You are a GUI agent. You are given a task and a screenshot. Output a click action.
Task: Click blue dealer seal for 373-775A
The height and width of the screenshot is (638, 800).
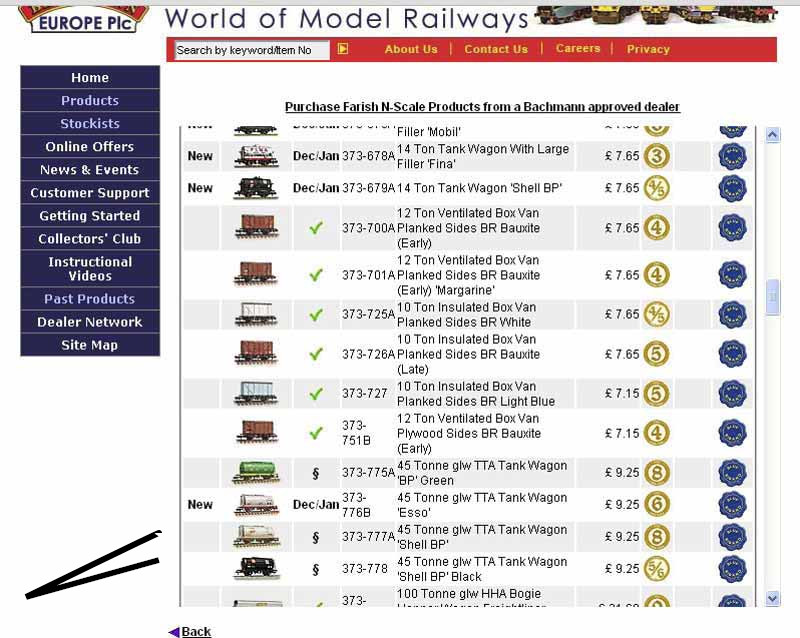tap(732, 473)
